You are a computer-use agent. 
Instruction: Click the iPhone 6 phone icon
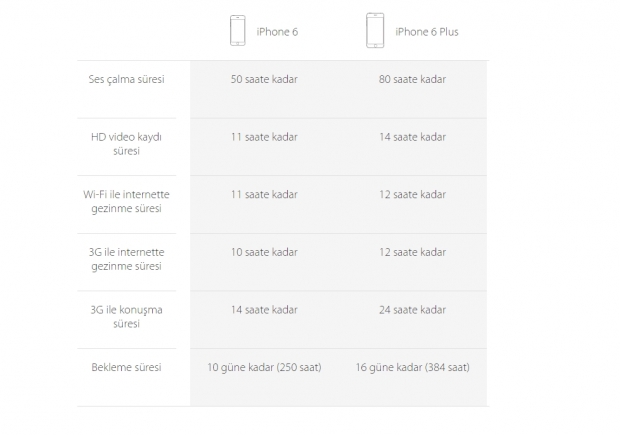click(237, 31)
